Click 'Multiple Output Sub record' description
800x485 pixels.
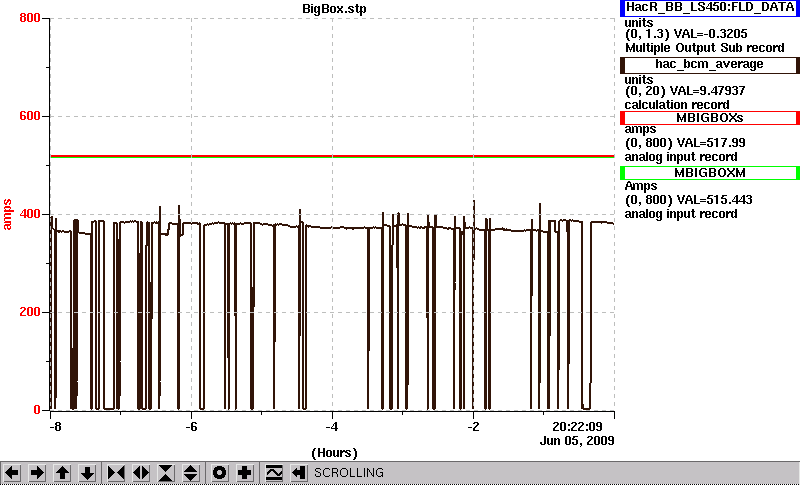click(705, 48)
